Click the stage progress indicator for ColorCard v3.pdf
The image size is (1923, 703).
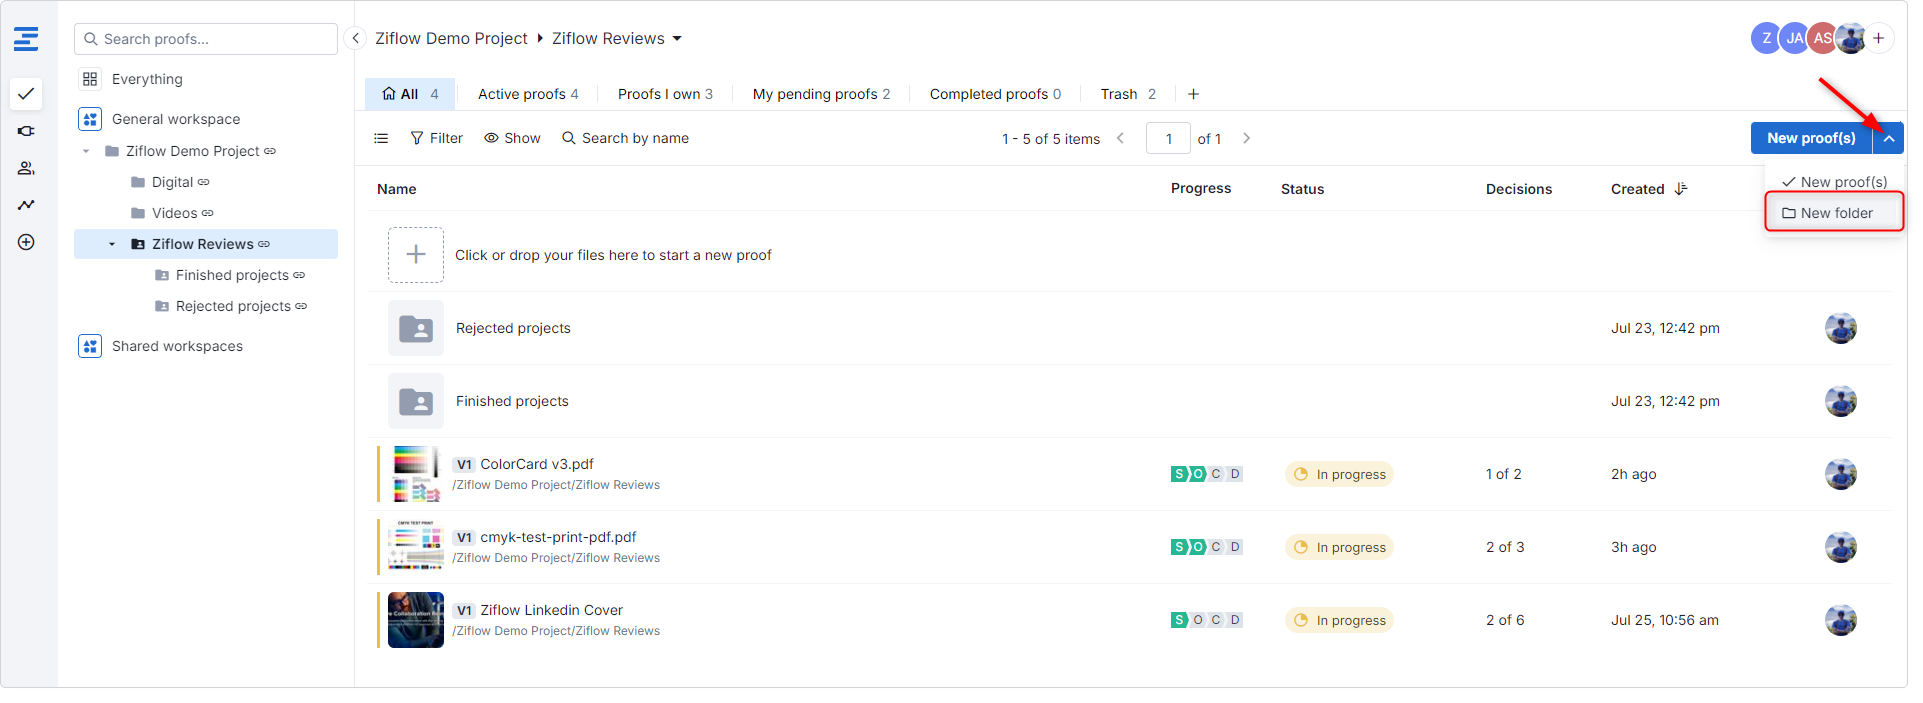1207,474
